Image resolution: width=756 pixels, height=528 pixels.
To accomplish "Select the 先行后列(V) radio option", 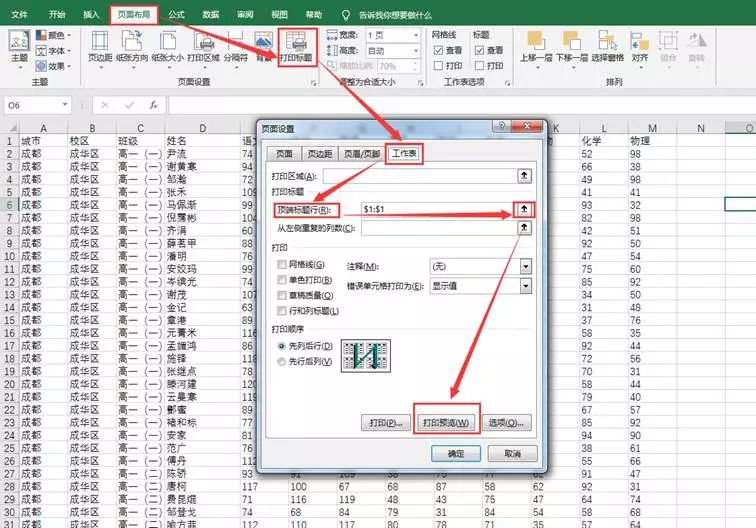I will pos(282,362).
